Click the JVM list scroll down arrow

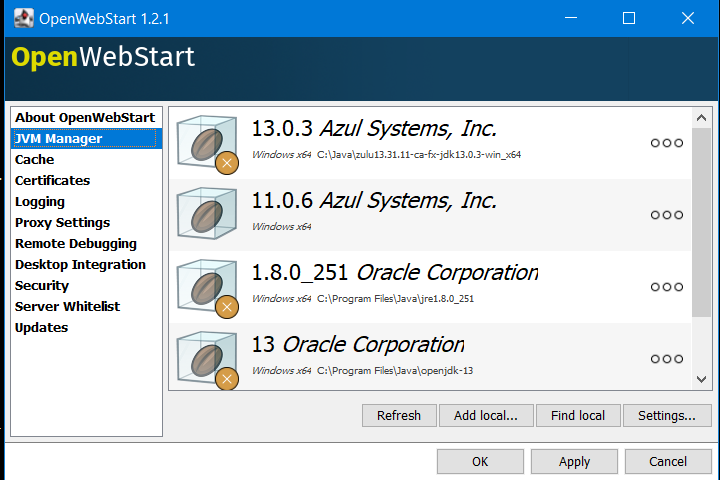[701, 379]
